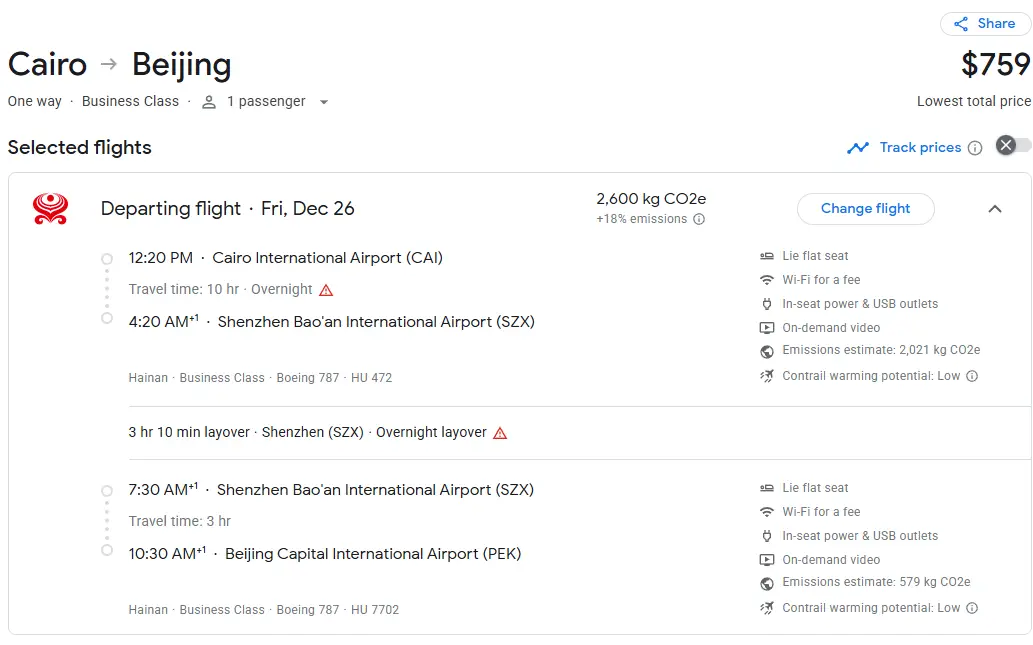The image size is (1033, 645).
Task: Click the Track prices link text
Action: pos(920,147)
